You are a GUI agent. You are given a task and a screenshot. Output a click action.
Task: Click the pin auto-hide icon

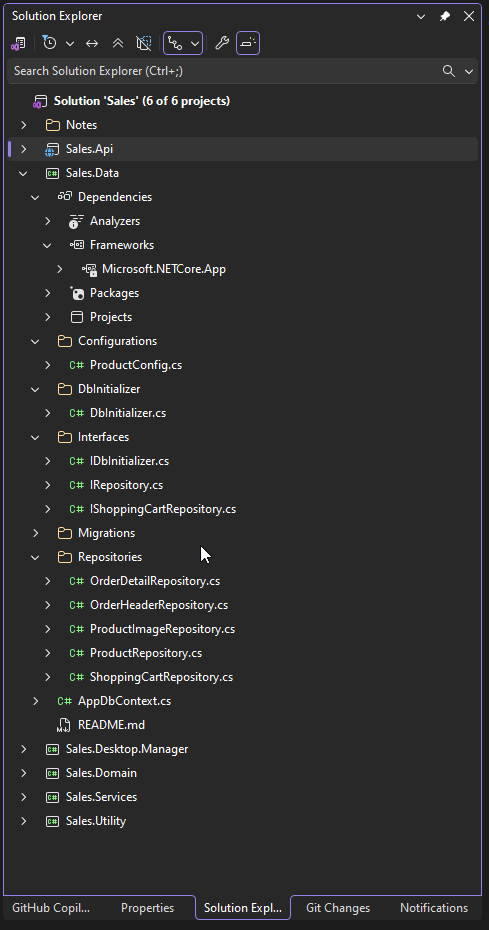click(x=444, y=17)
